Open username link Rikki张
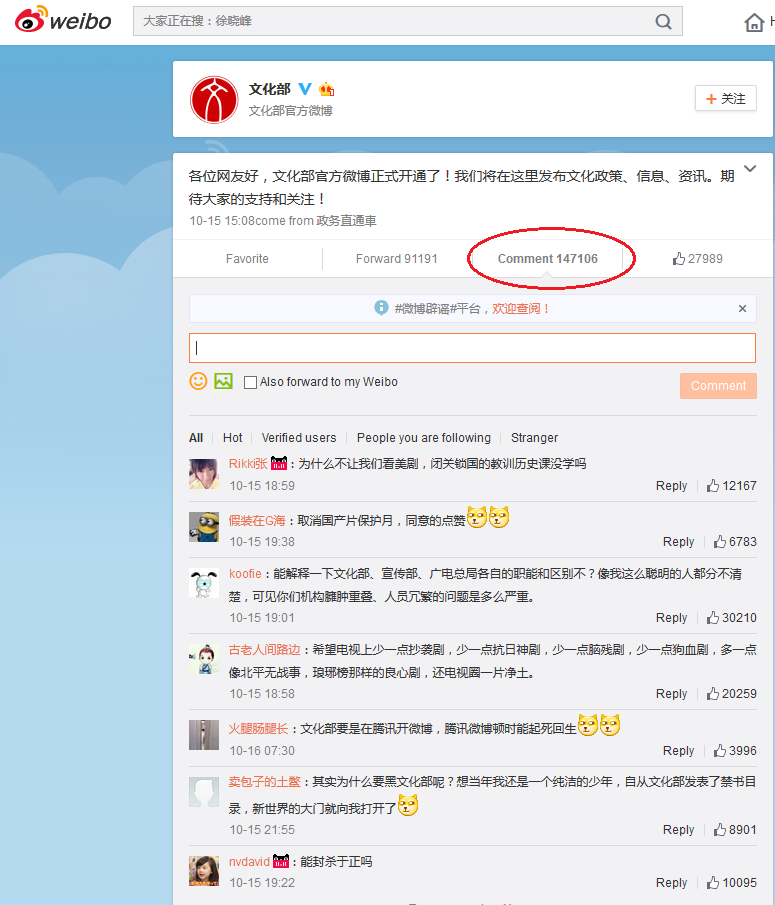This screenshot has width=775, height=905. (x=248, y=463)
